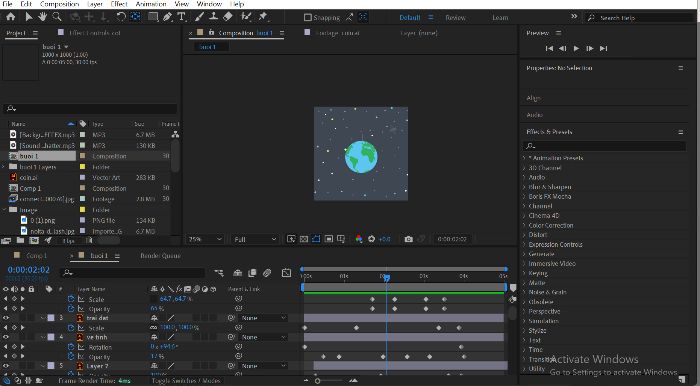The width and height of the screenshot is (700, 386).
Task: Expand the Distort effects category
Action: click(525, 235)
